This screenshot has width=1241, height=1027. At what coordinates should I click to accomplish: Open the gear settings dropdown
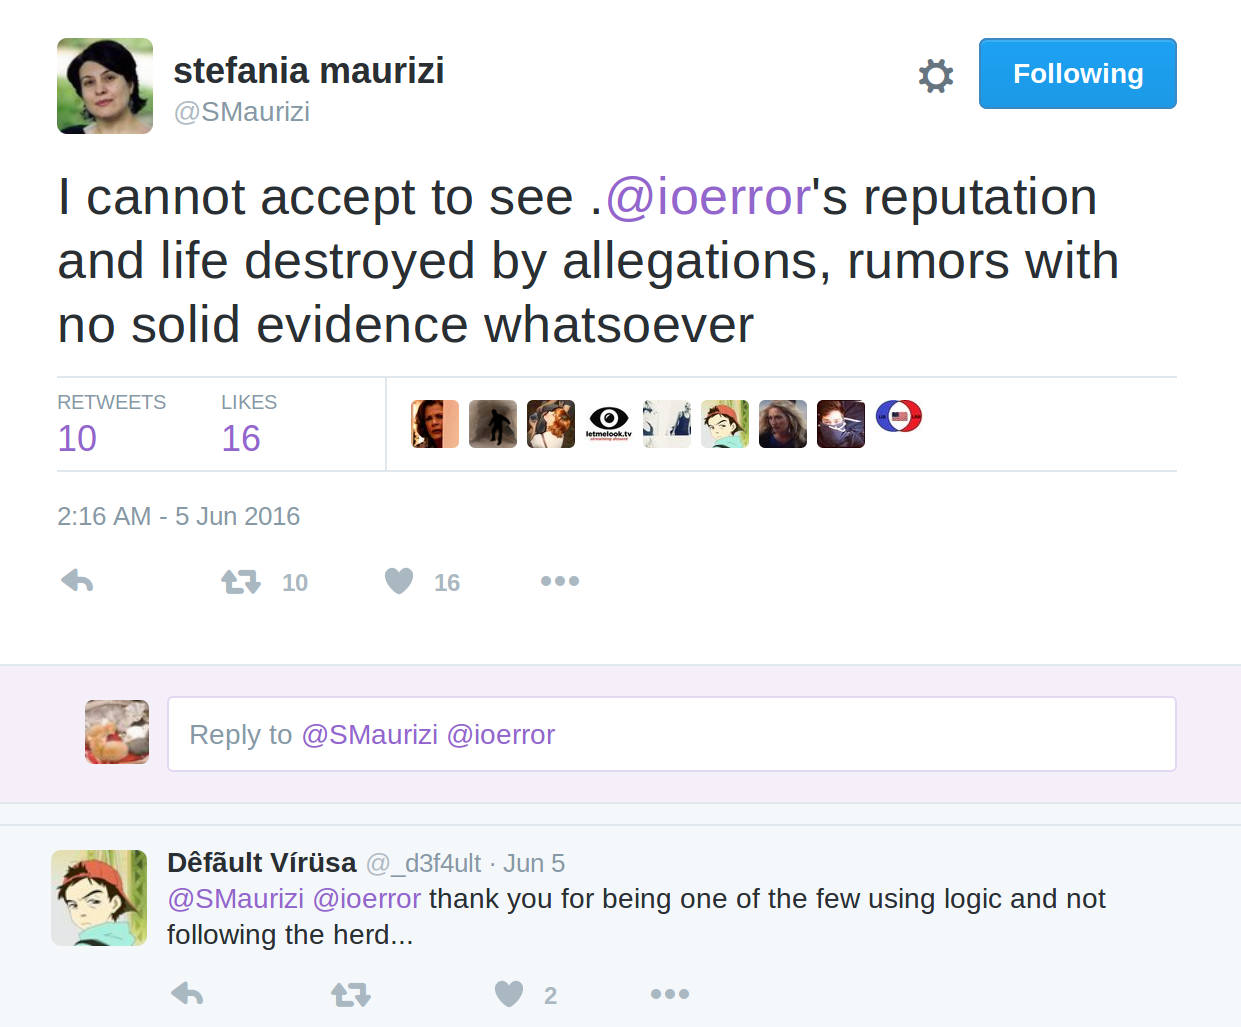pos(936,75)
